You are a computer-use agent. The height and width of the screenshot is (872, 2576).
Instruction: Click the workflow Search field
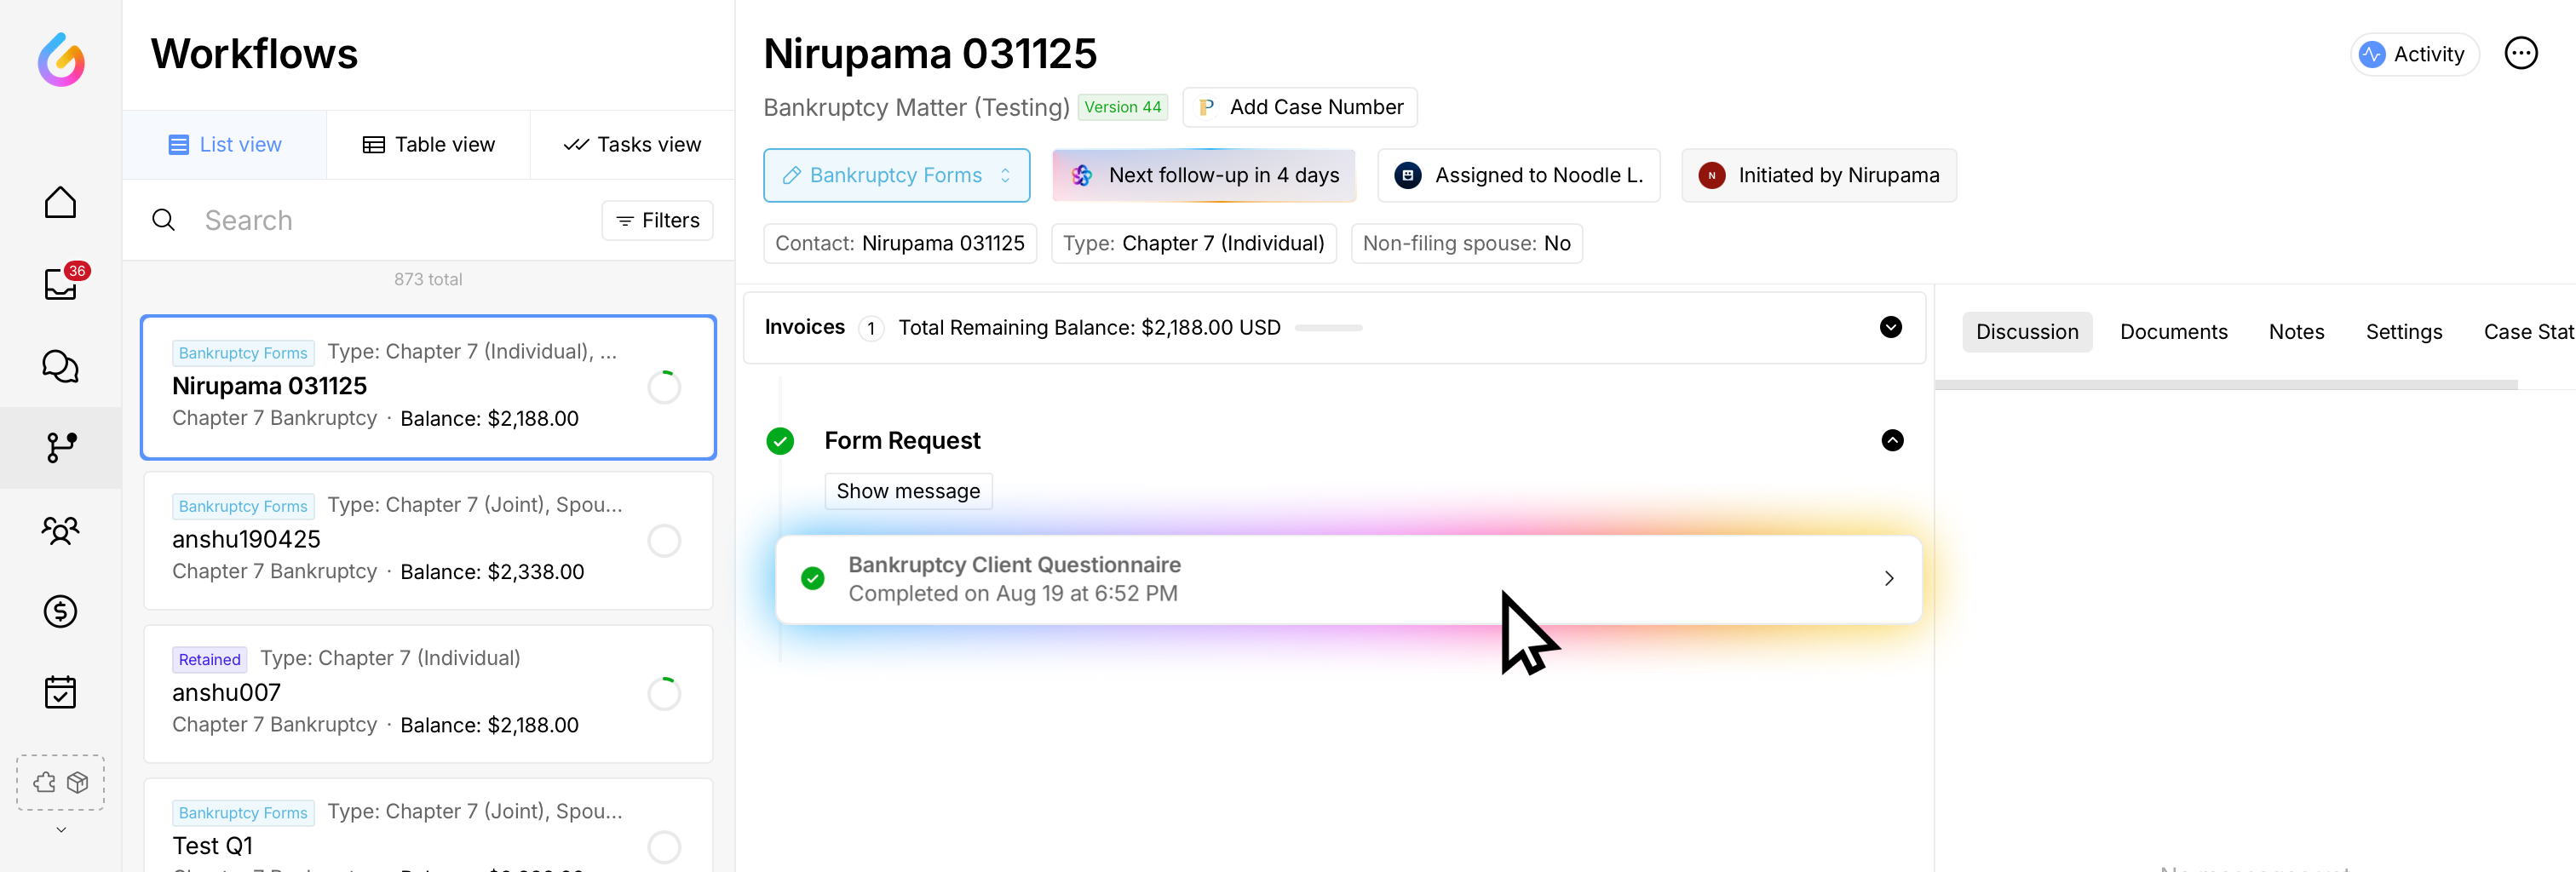click(390, 220)
